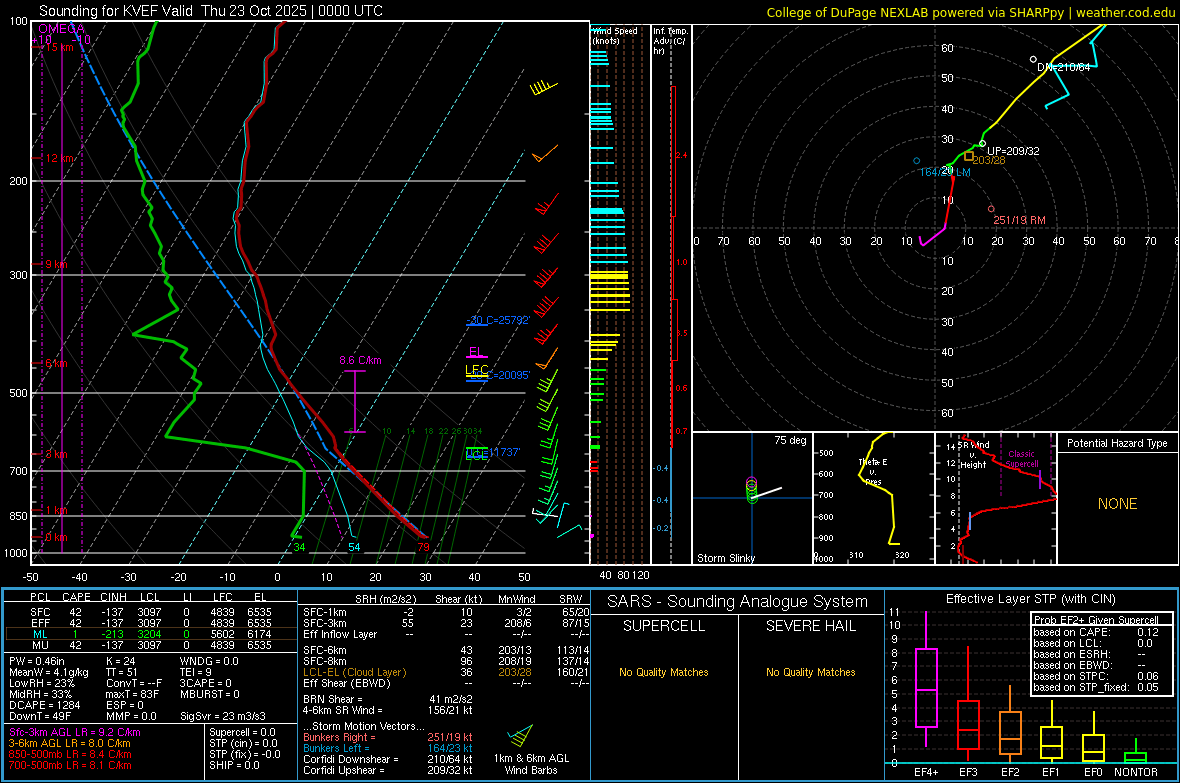Click the green wetbulb value 34

tap(300, 547)
